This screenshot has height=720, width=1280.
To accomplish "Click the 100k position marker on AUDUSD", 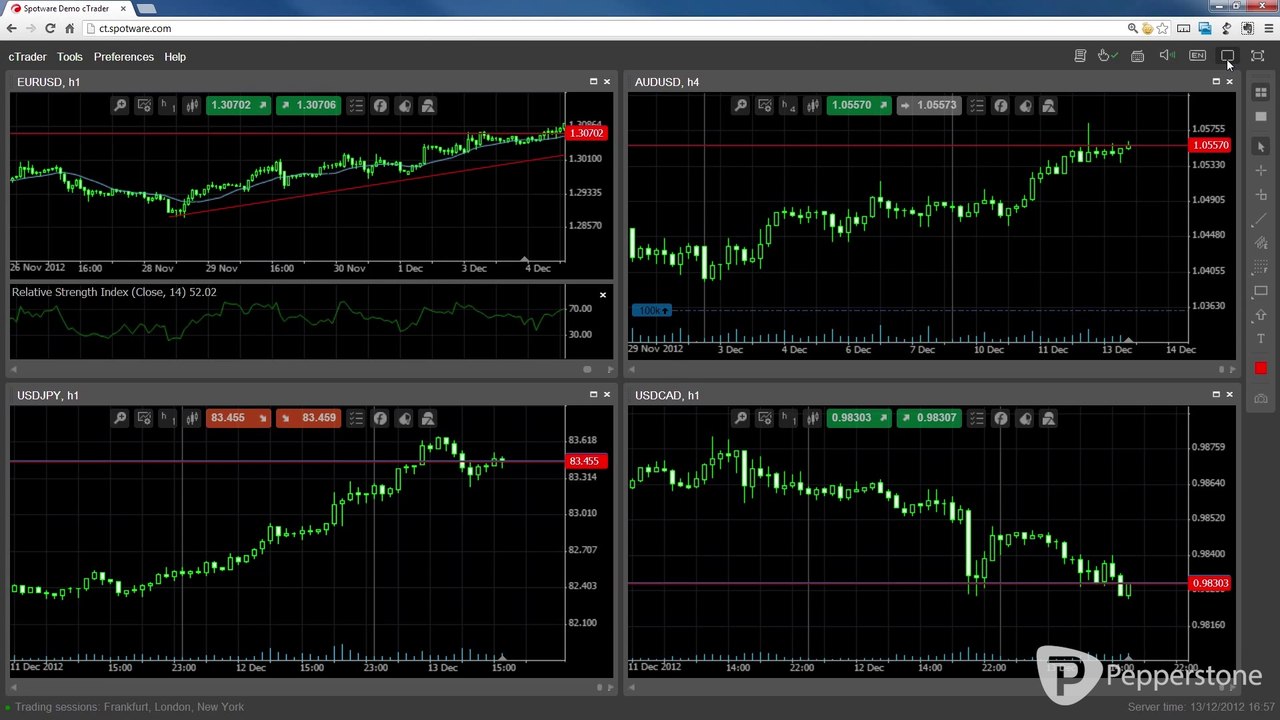I will coord(652,310).
